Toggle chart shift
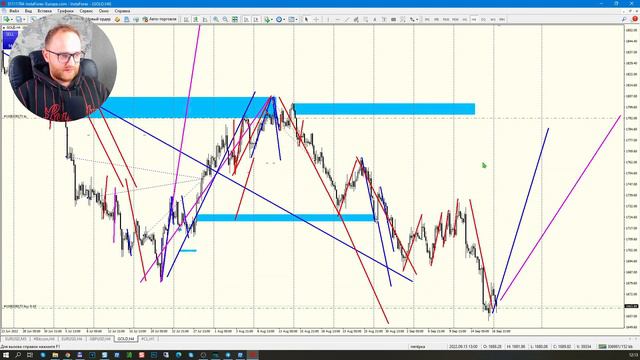The image size is (640, 360). 256,19
